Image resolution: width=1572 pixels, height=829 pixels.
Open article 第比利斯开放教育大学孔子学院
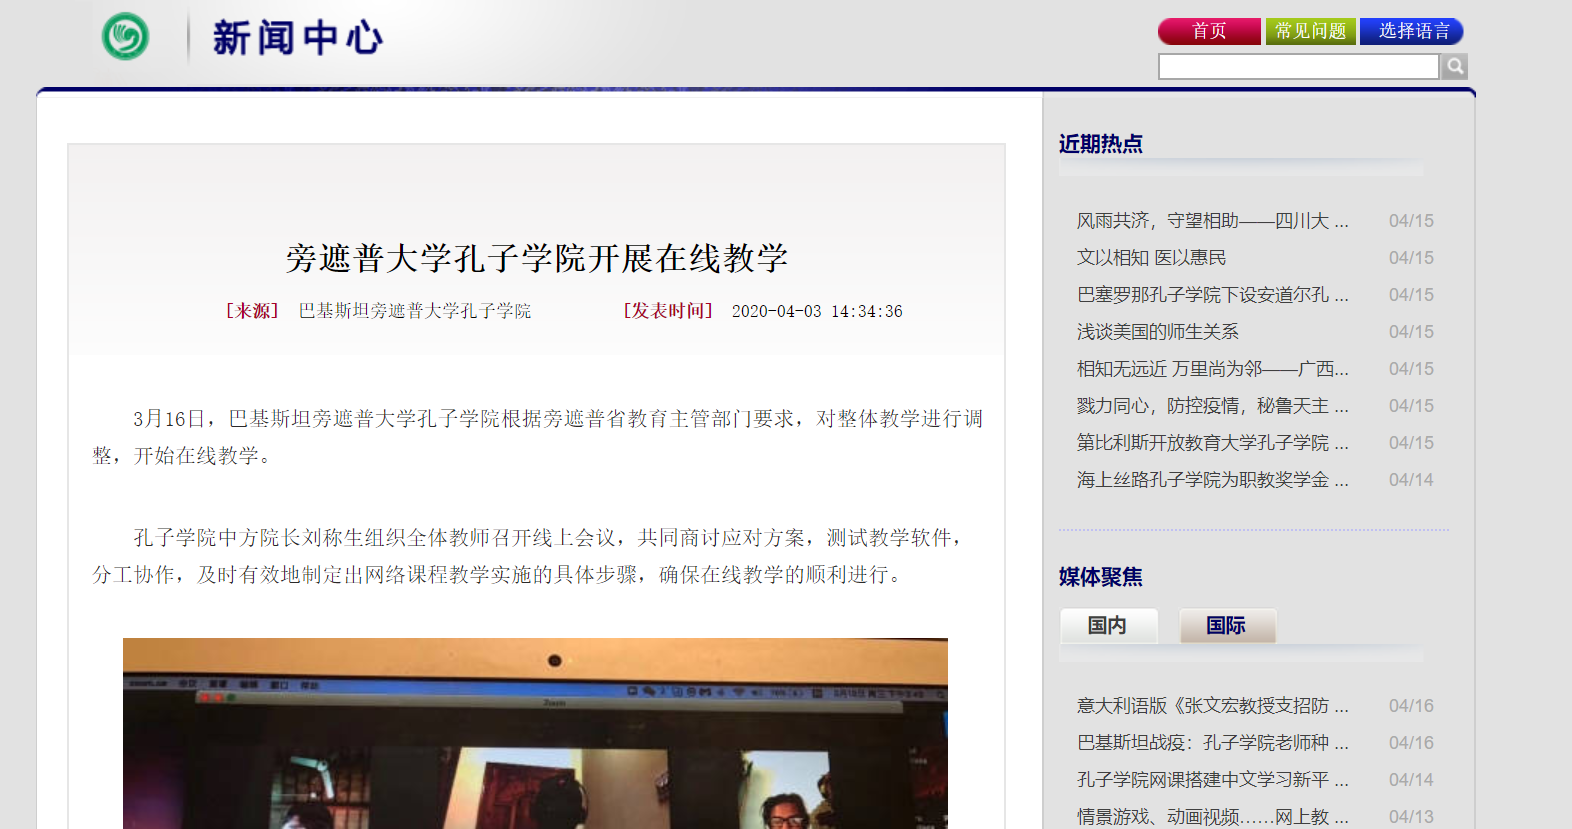1212,443
